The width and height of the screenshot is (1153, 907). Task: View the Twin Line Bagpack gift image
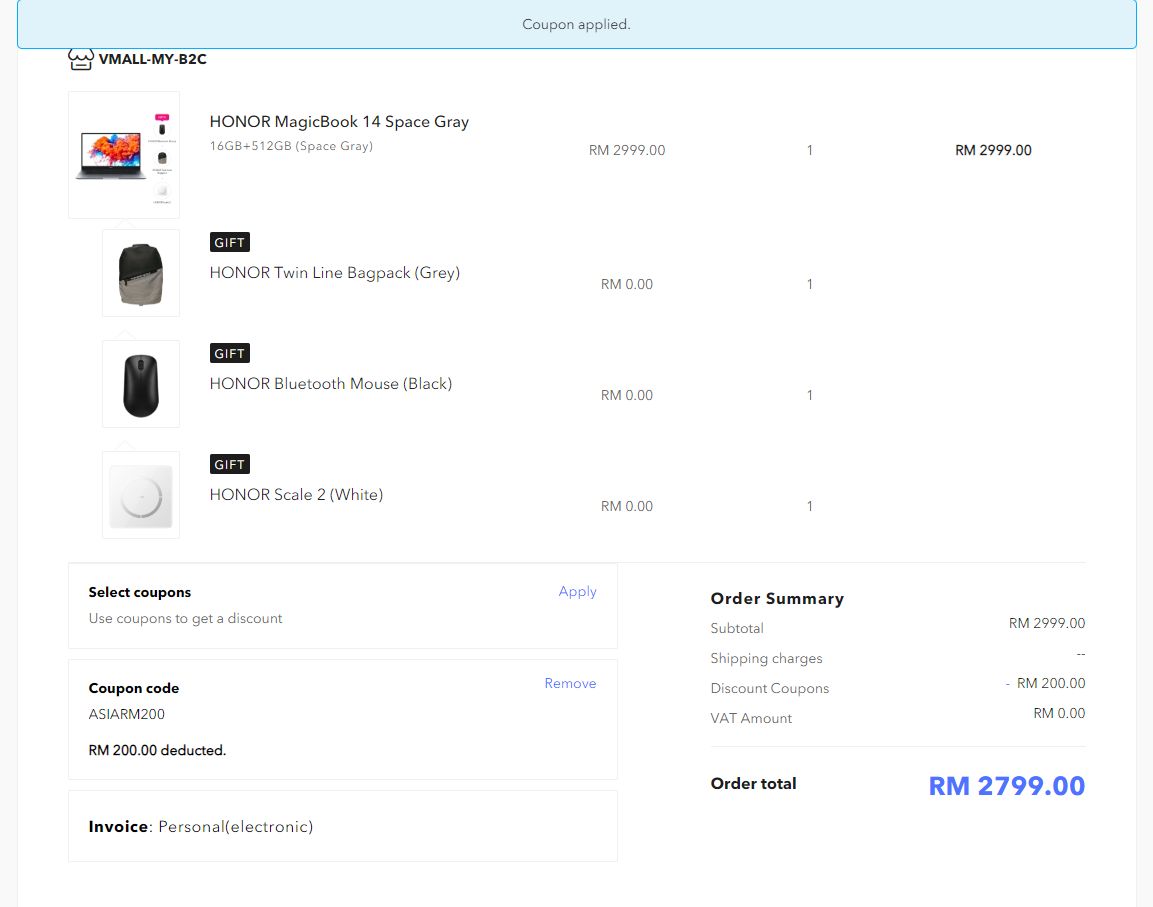[141, 273]
